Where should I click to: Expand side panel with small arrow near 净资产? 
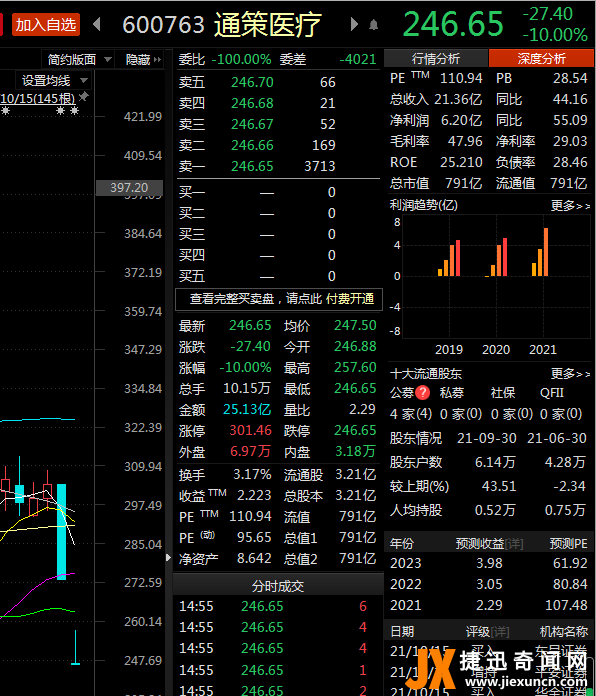click(168, 558)
